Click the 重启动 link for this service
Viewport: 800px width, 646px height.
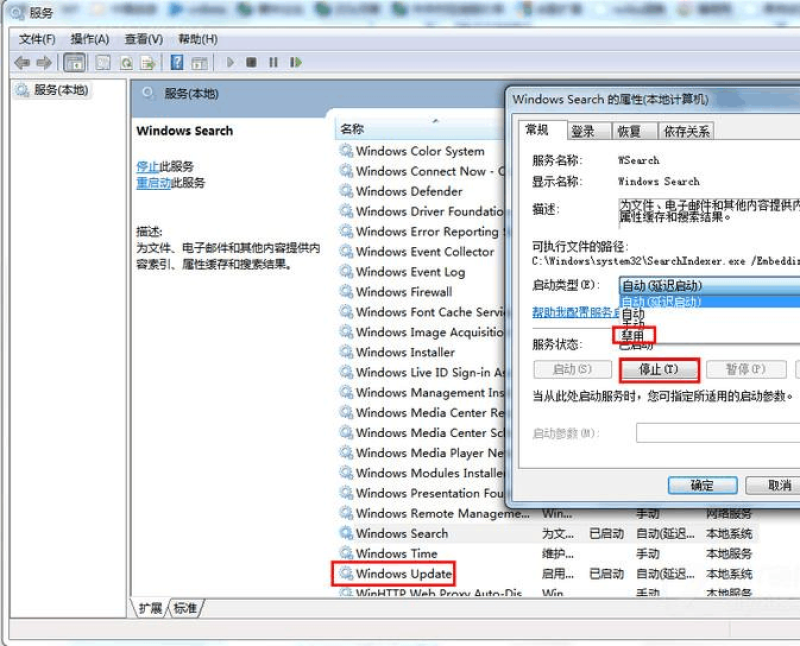(x=153, y=183)
